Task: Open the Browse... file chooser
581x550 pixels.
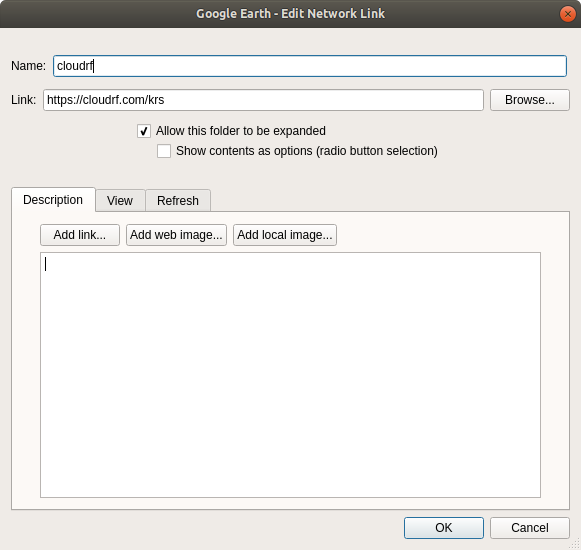Action: [529, 100]
